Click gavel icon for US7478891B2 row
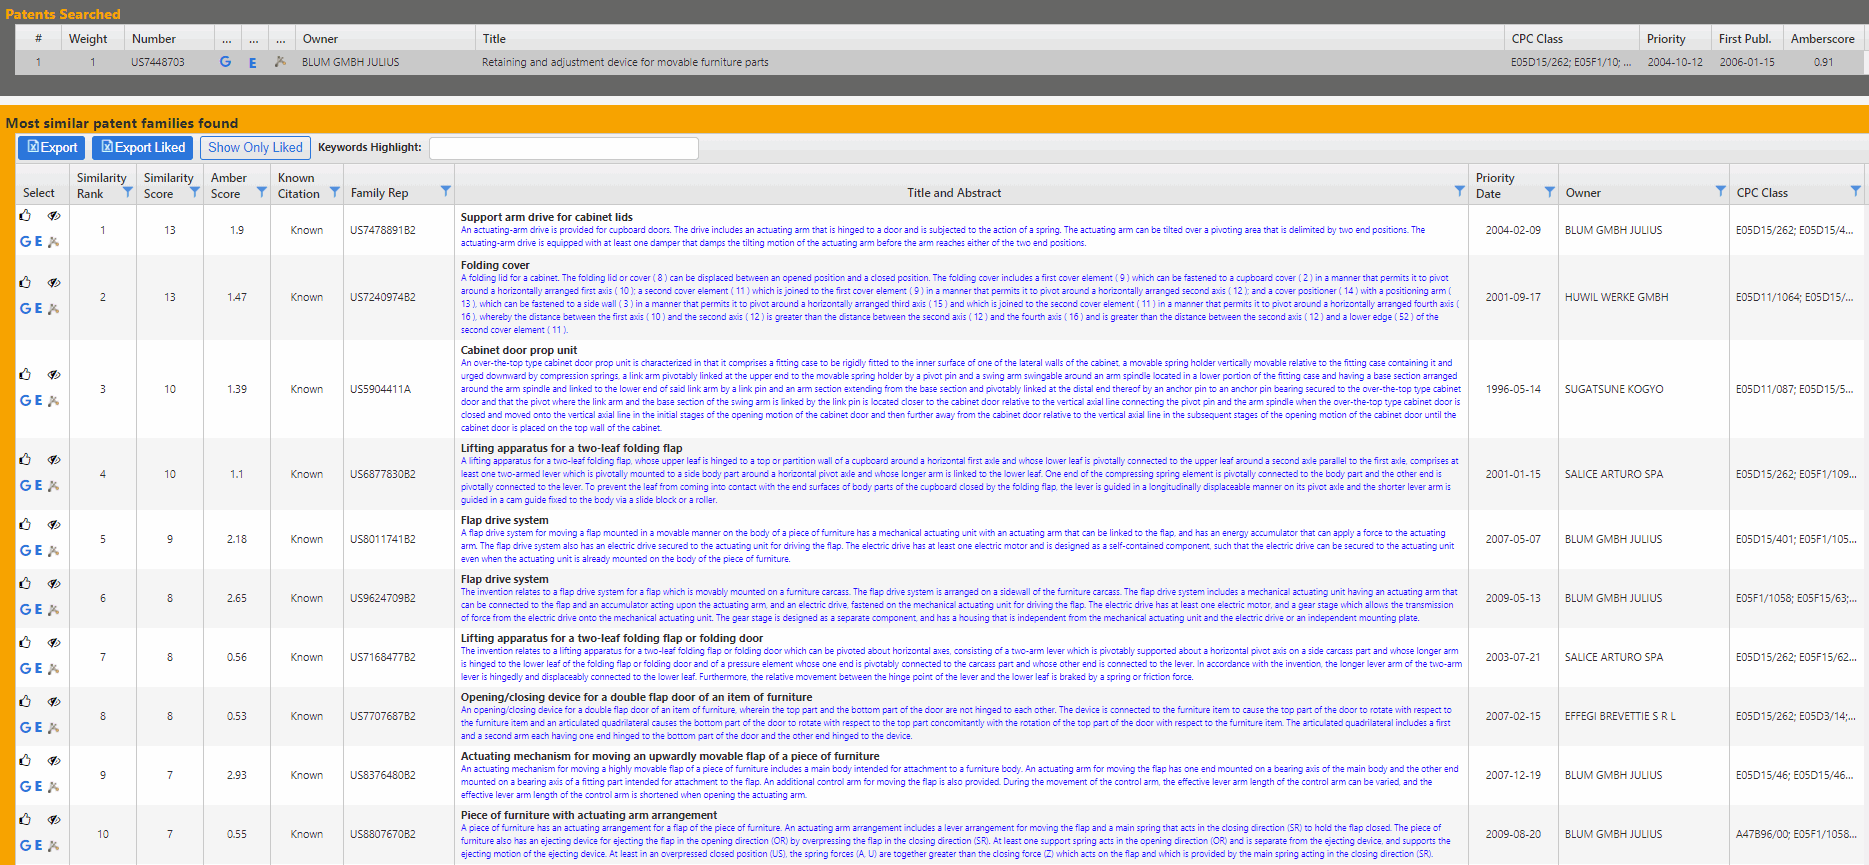The image size is (1869, 865). tap(54, 241)
